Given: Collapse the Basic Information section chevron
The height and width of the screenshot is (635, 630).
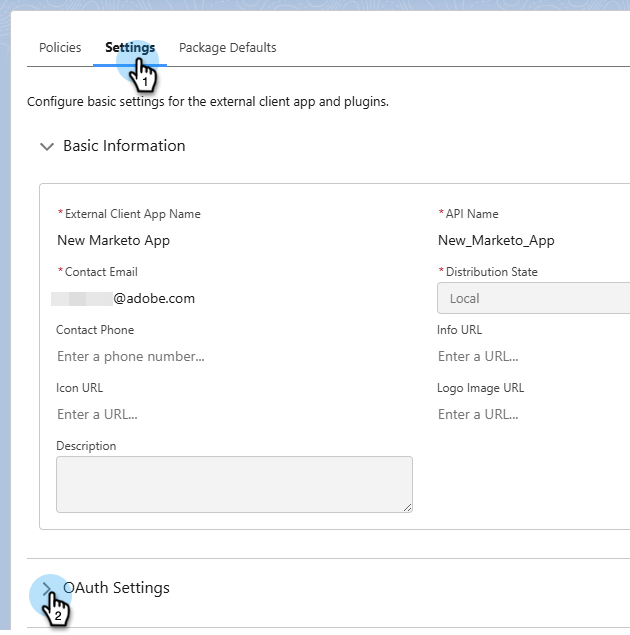Looking at the screenshot, I should click(46, 146).
